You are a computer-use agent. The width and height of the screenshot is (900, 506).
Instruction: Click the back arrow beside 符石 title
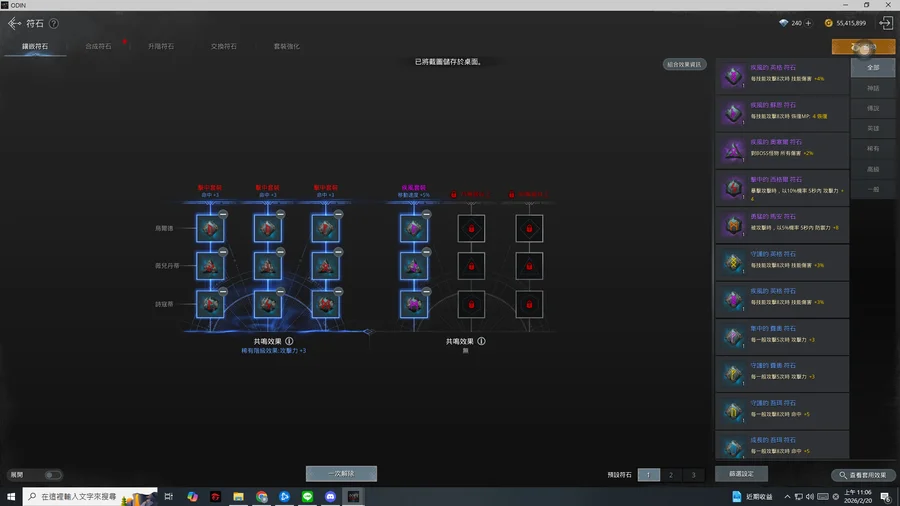point(14,23)
